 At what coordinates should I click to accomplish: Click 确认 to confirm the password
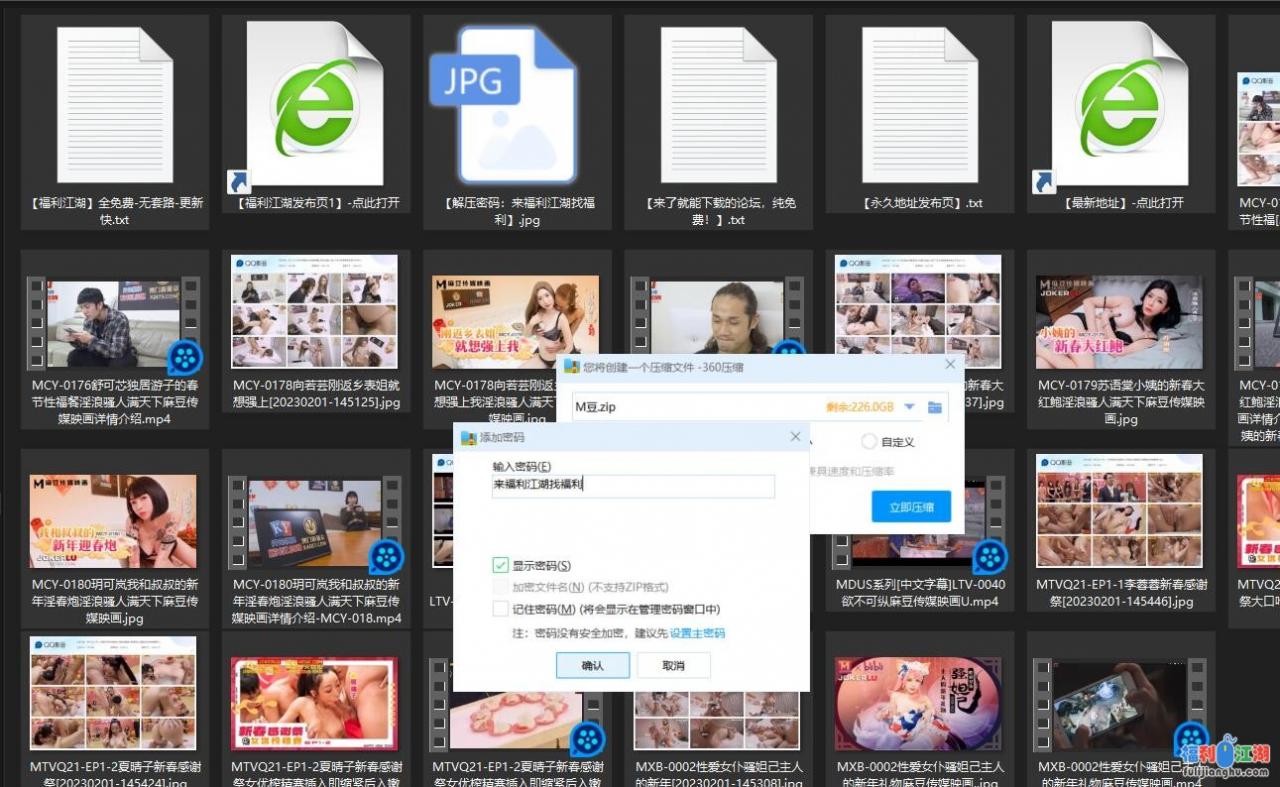[x=592, y=665]
